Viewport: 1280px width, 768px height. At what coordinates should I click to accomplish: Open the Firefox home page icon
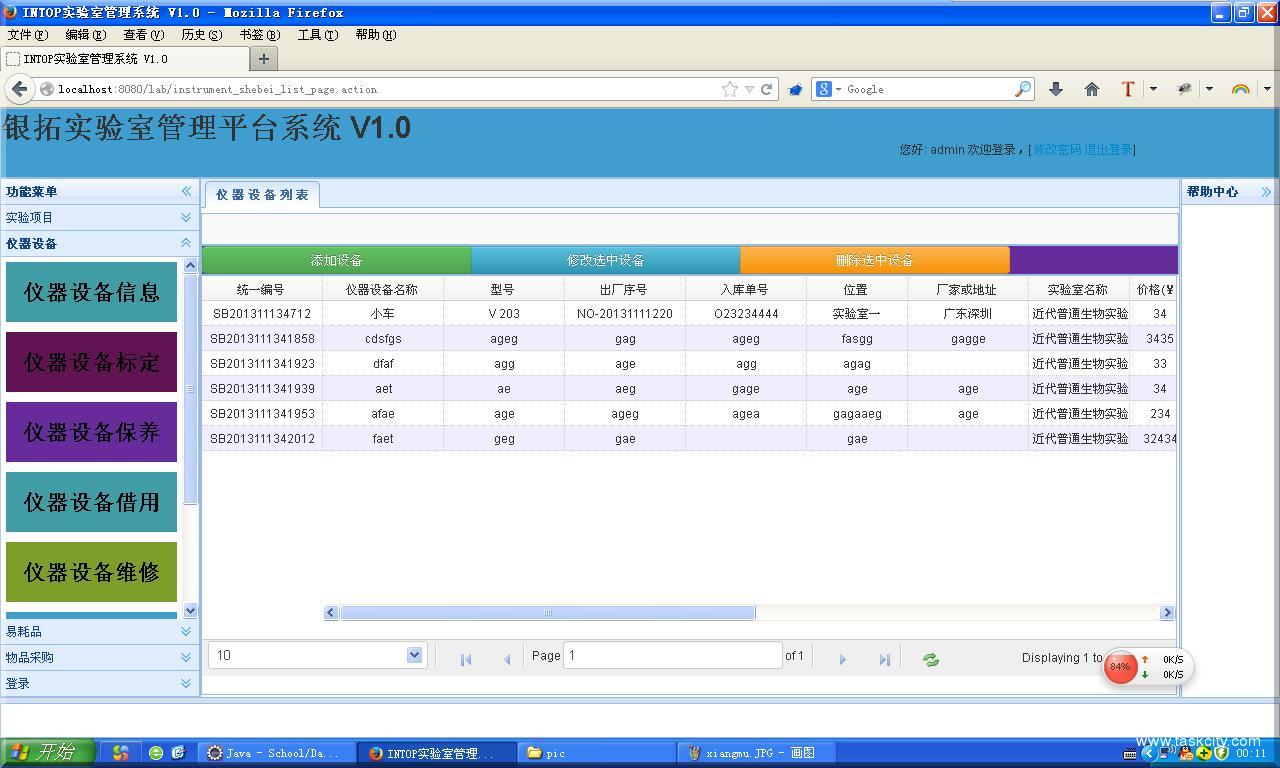(1092, 89)
